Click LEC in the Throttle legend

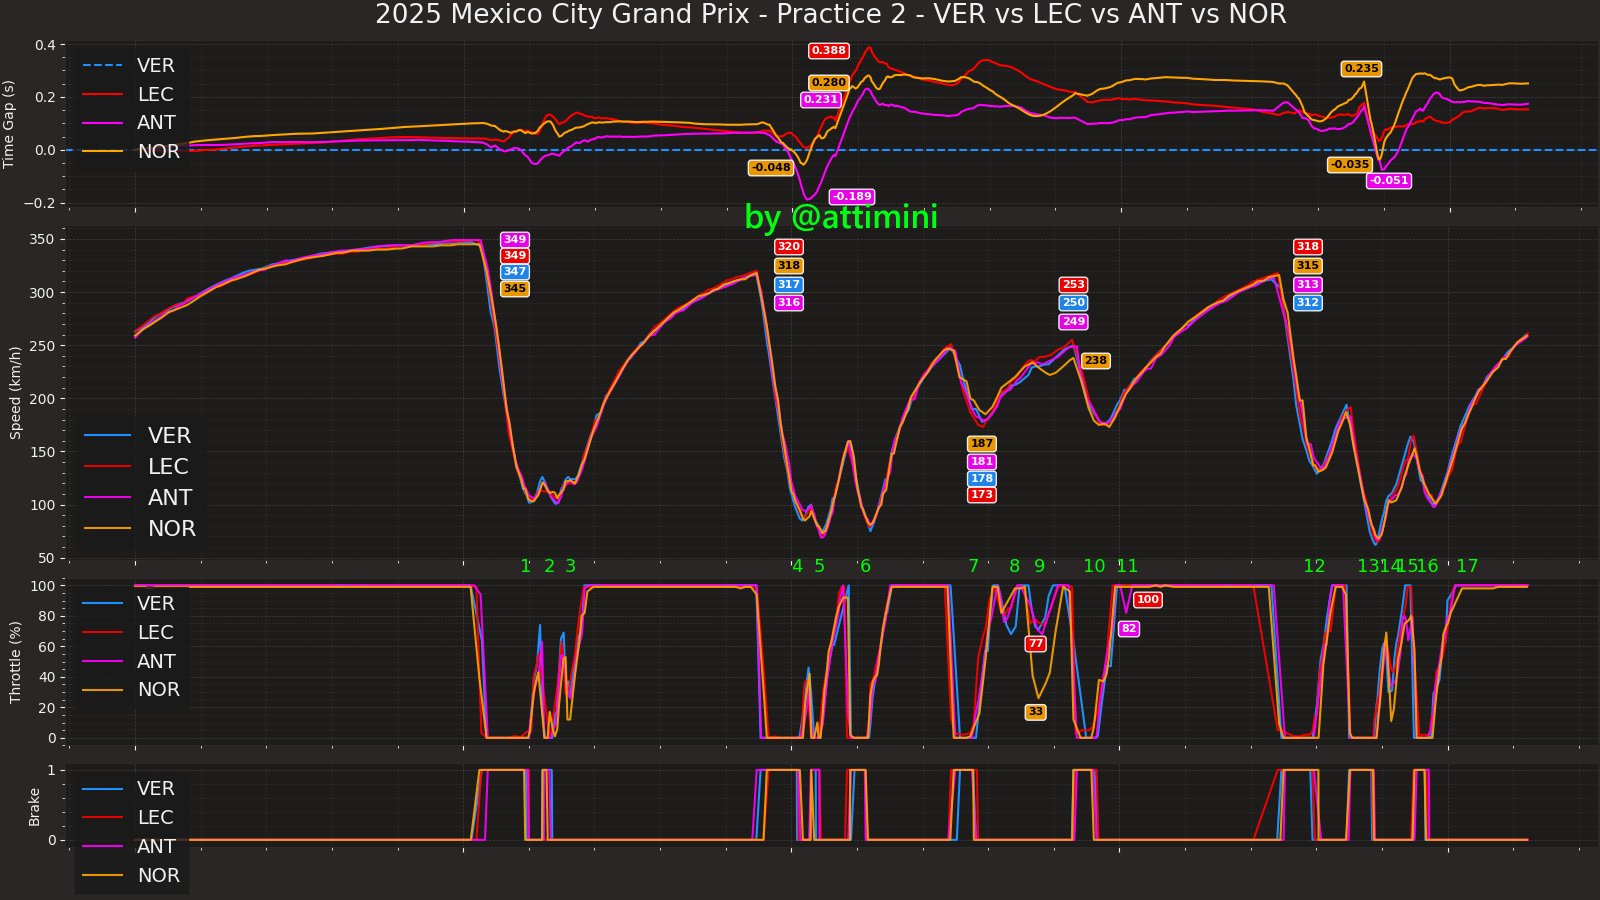155,633
